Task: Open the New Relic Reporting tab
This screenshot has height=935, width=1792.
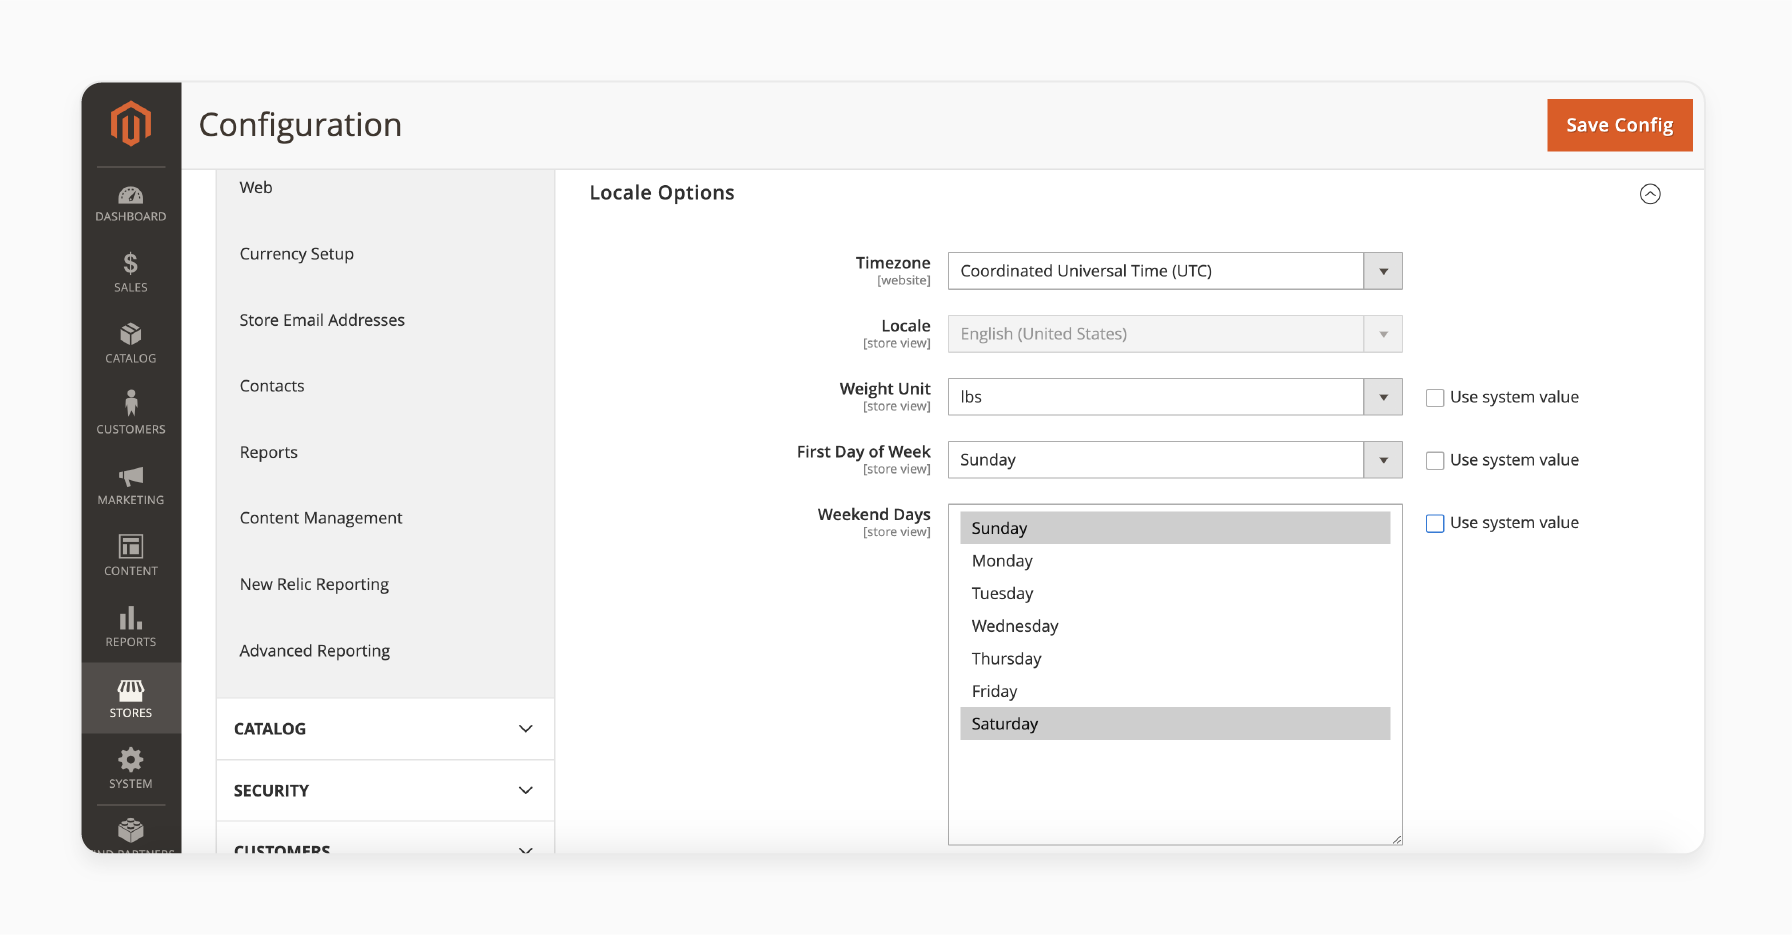Action: [x=314, y=584]
